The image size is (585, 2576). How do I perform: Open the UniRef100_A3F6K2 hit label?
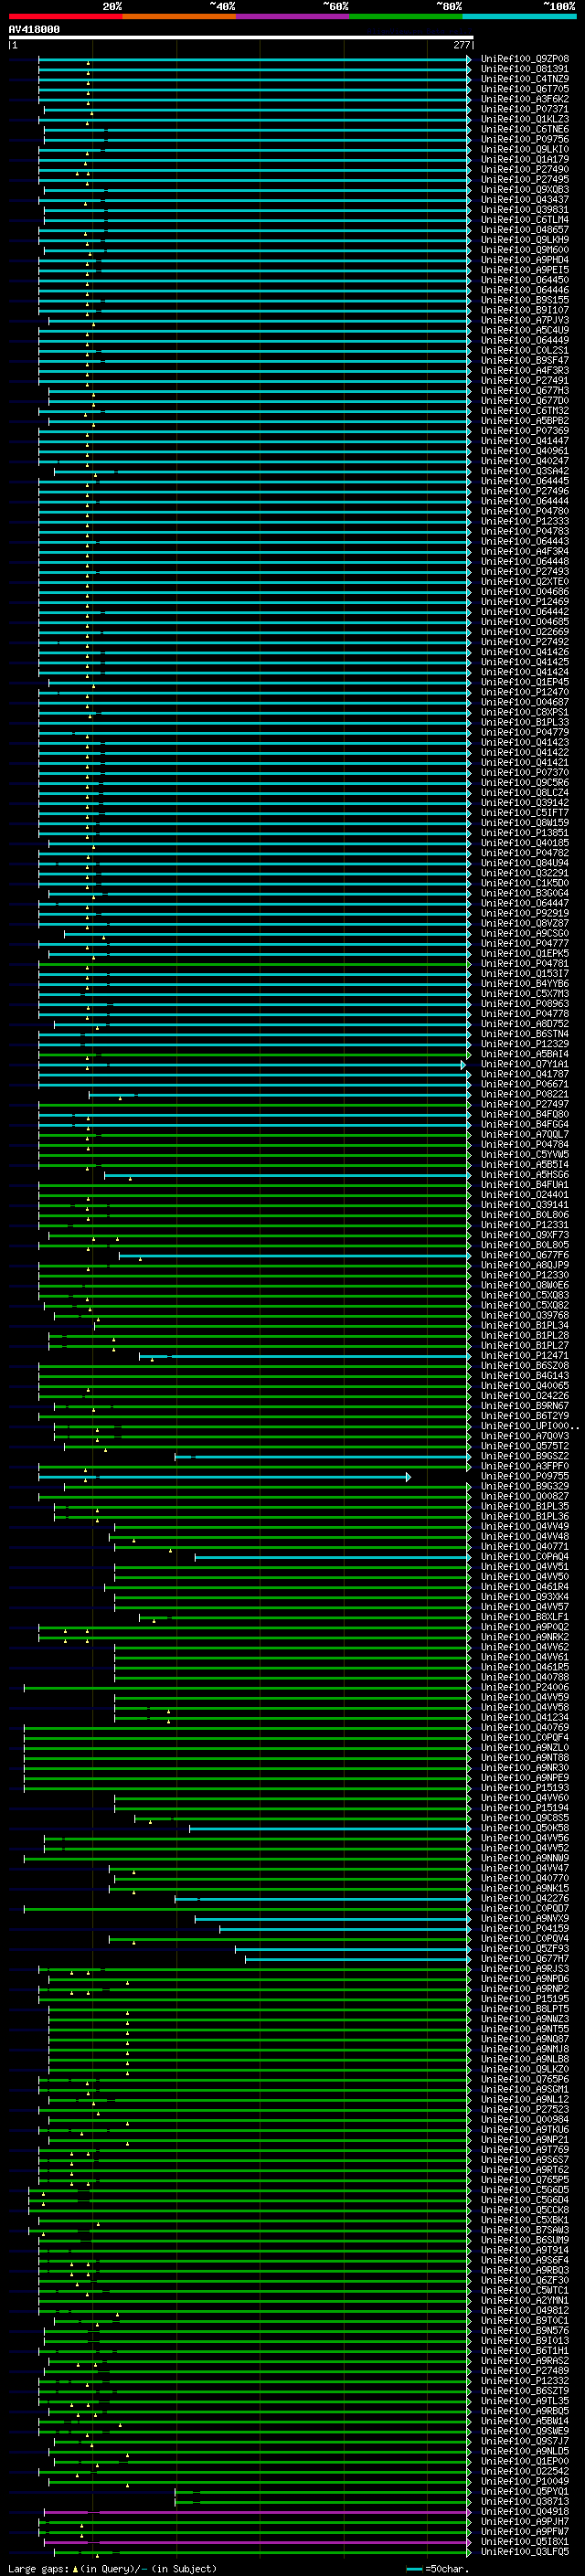(525, 99)
